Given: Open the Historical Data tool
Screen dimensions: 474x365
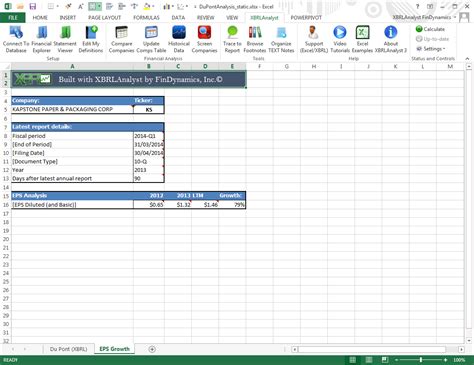Looking at the screenshot, I should (x=179, y=39).
